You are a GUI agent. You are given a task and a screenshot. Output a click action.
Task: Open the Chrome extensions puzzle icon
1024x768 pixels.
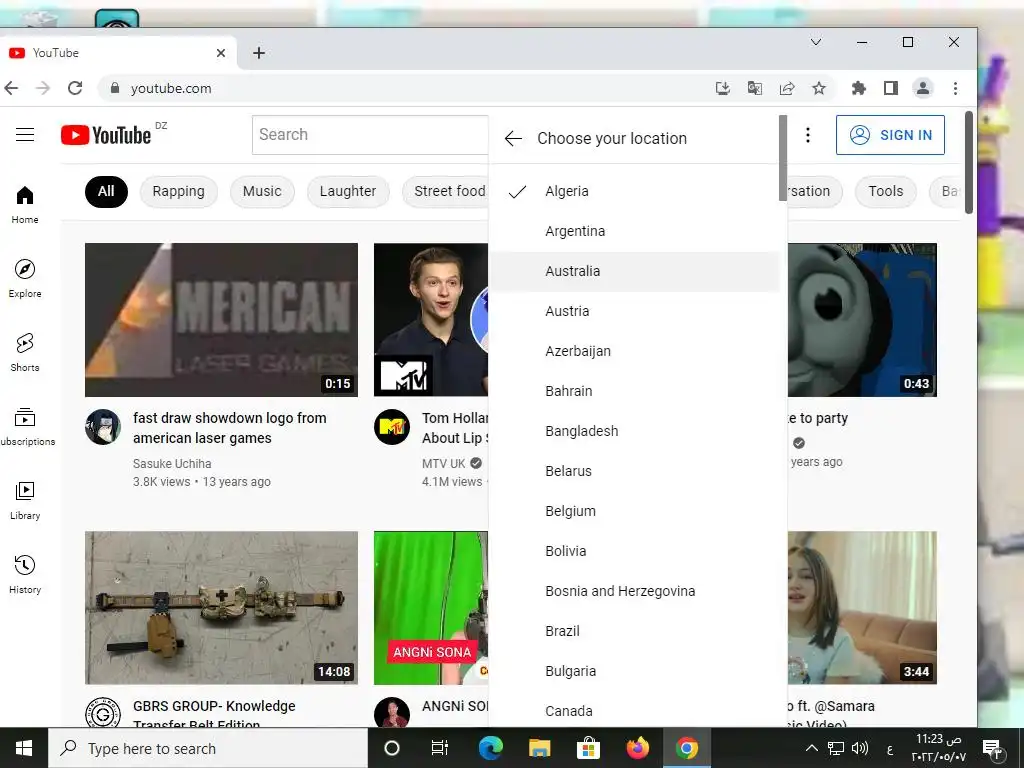(859, 88)
